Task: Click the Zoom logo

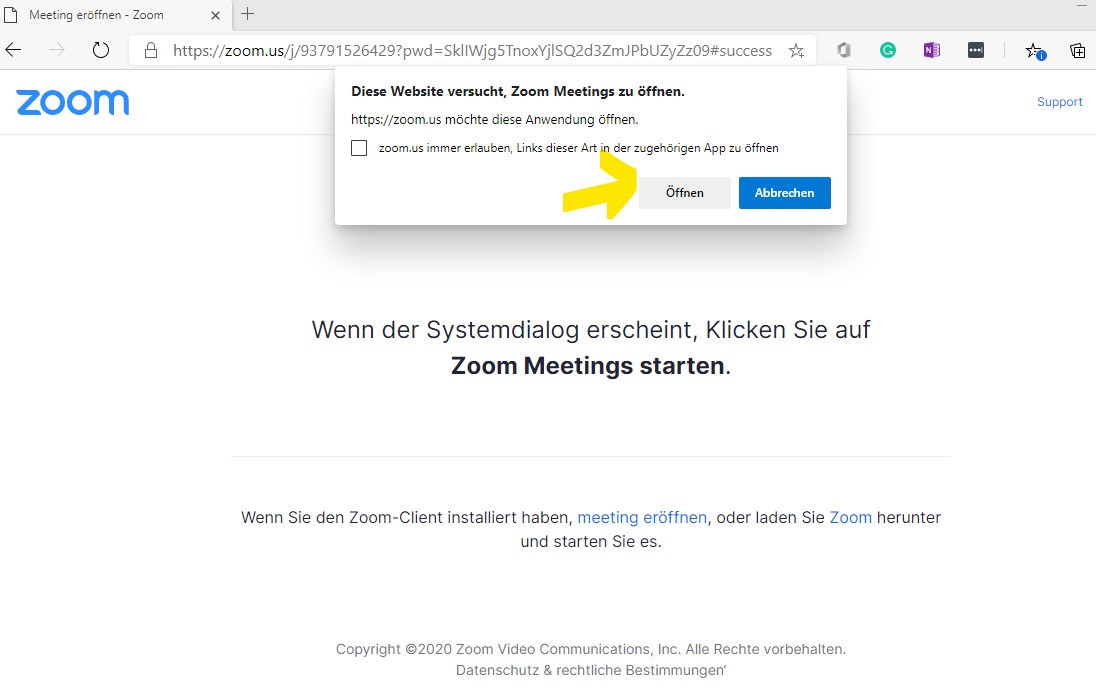Action: click(x=73, y=102)
